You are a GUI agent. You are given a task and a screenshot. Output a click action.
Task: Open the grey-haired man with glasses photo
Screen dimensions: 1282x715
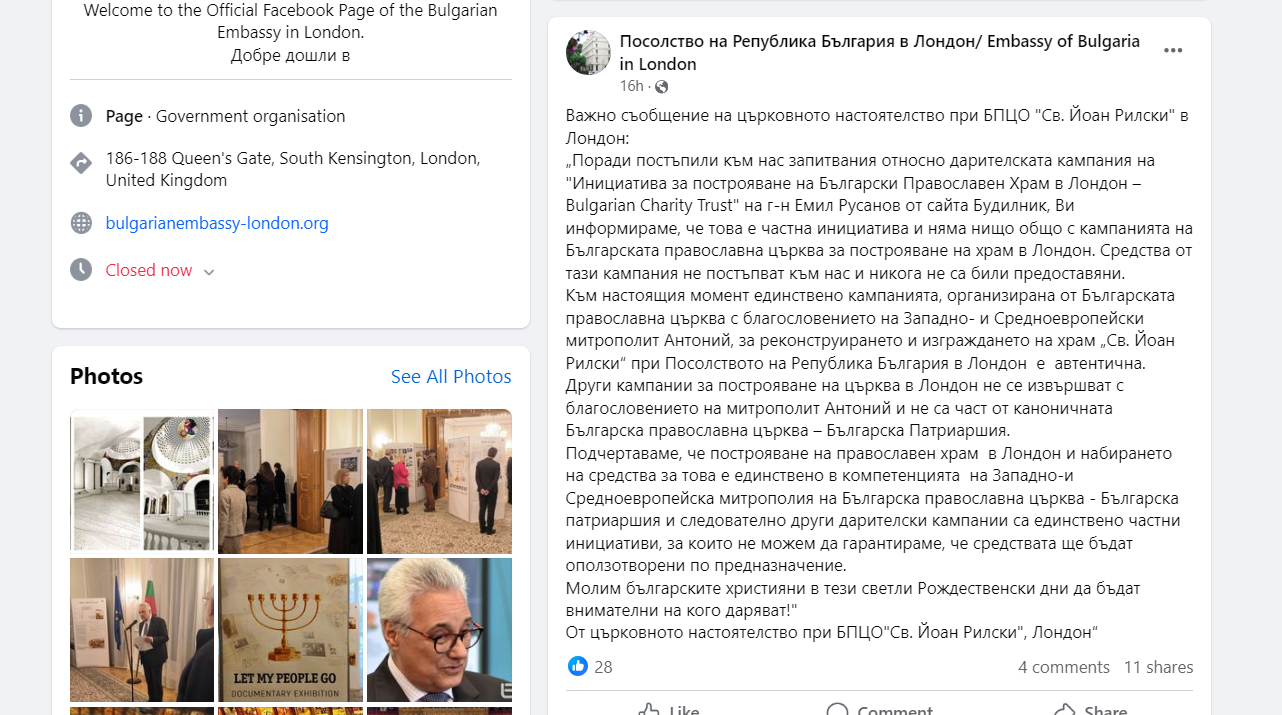(x=439, y=630)
